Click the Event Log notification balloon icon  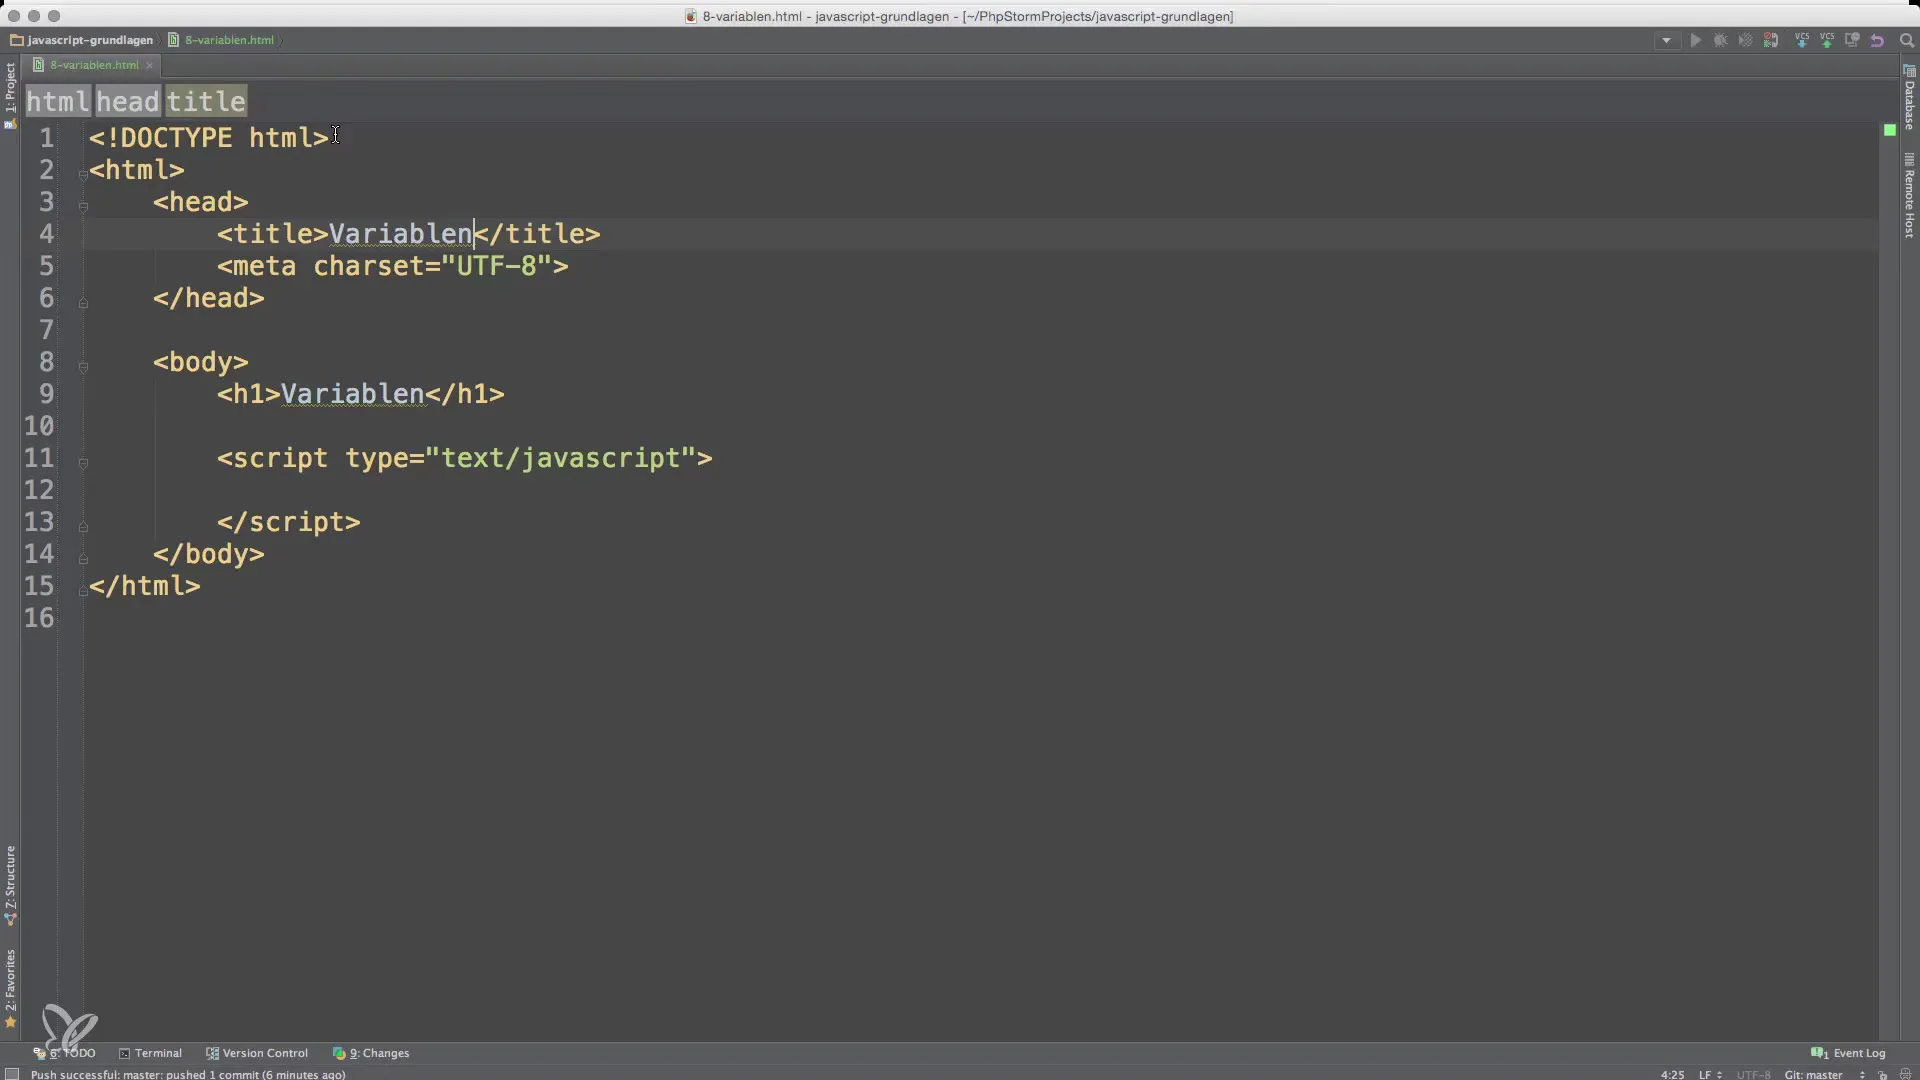pyautogui.click(x=1819, y=1053)
